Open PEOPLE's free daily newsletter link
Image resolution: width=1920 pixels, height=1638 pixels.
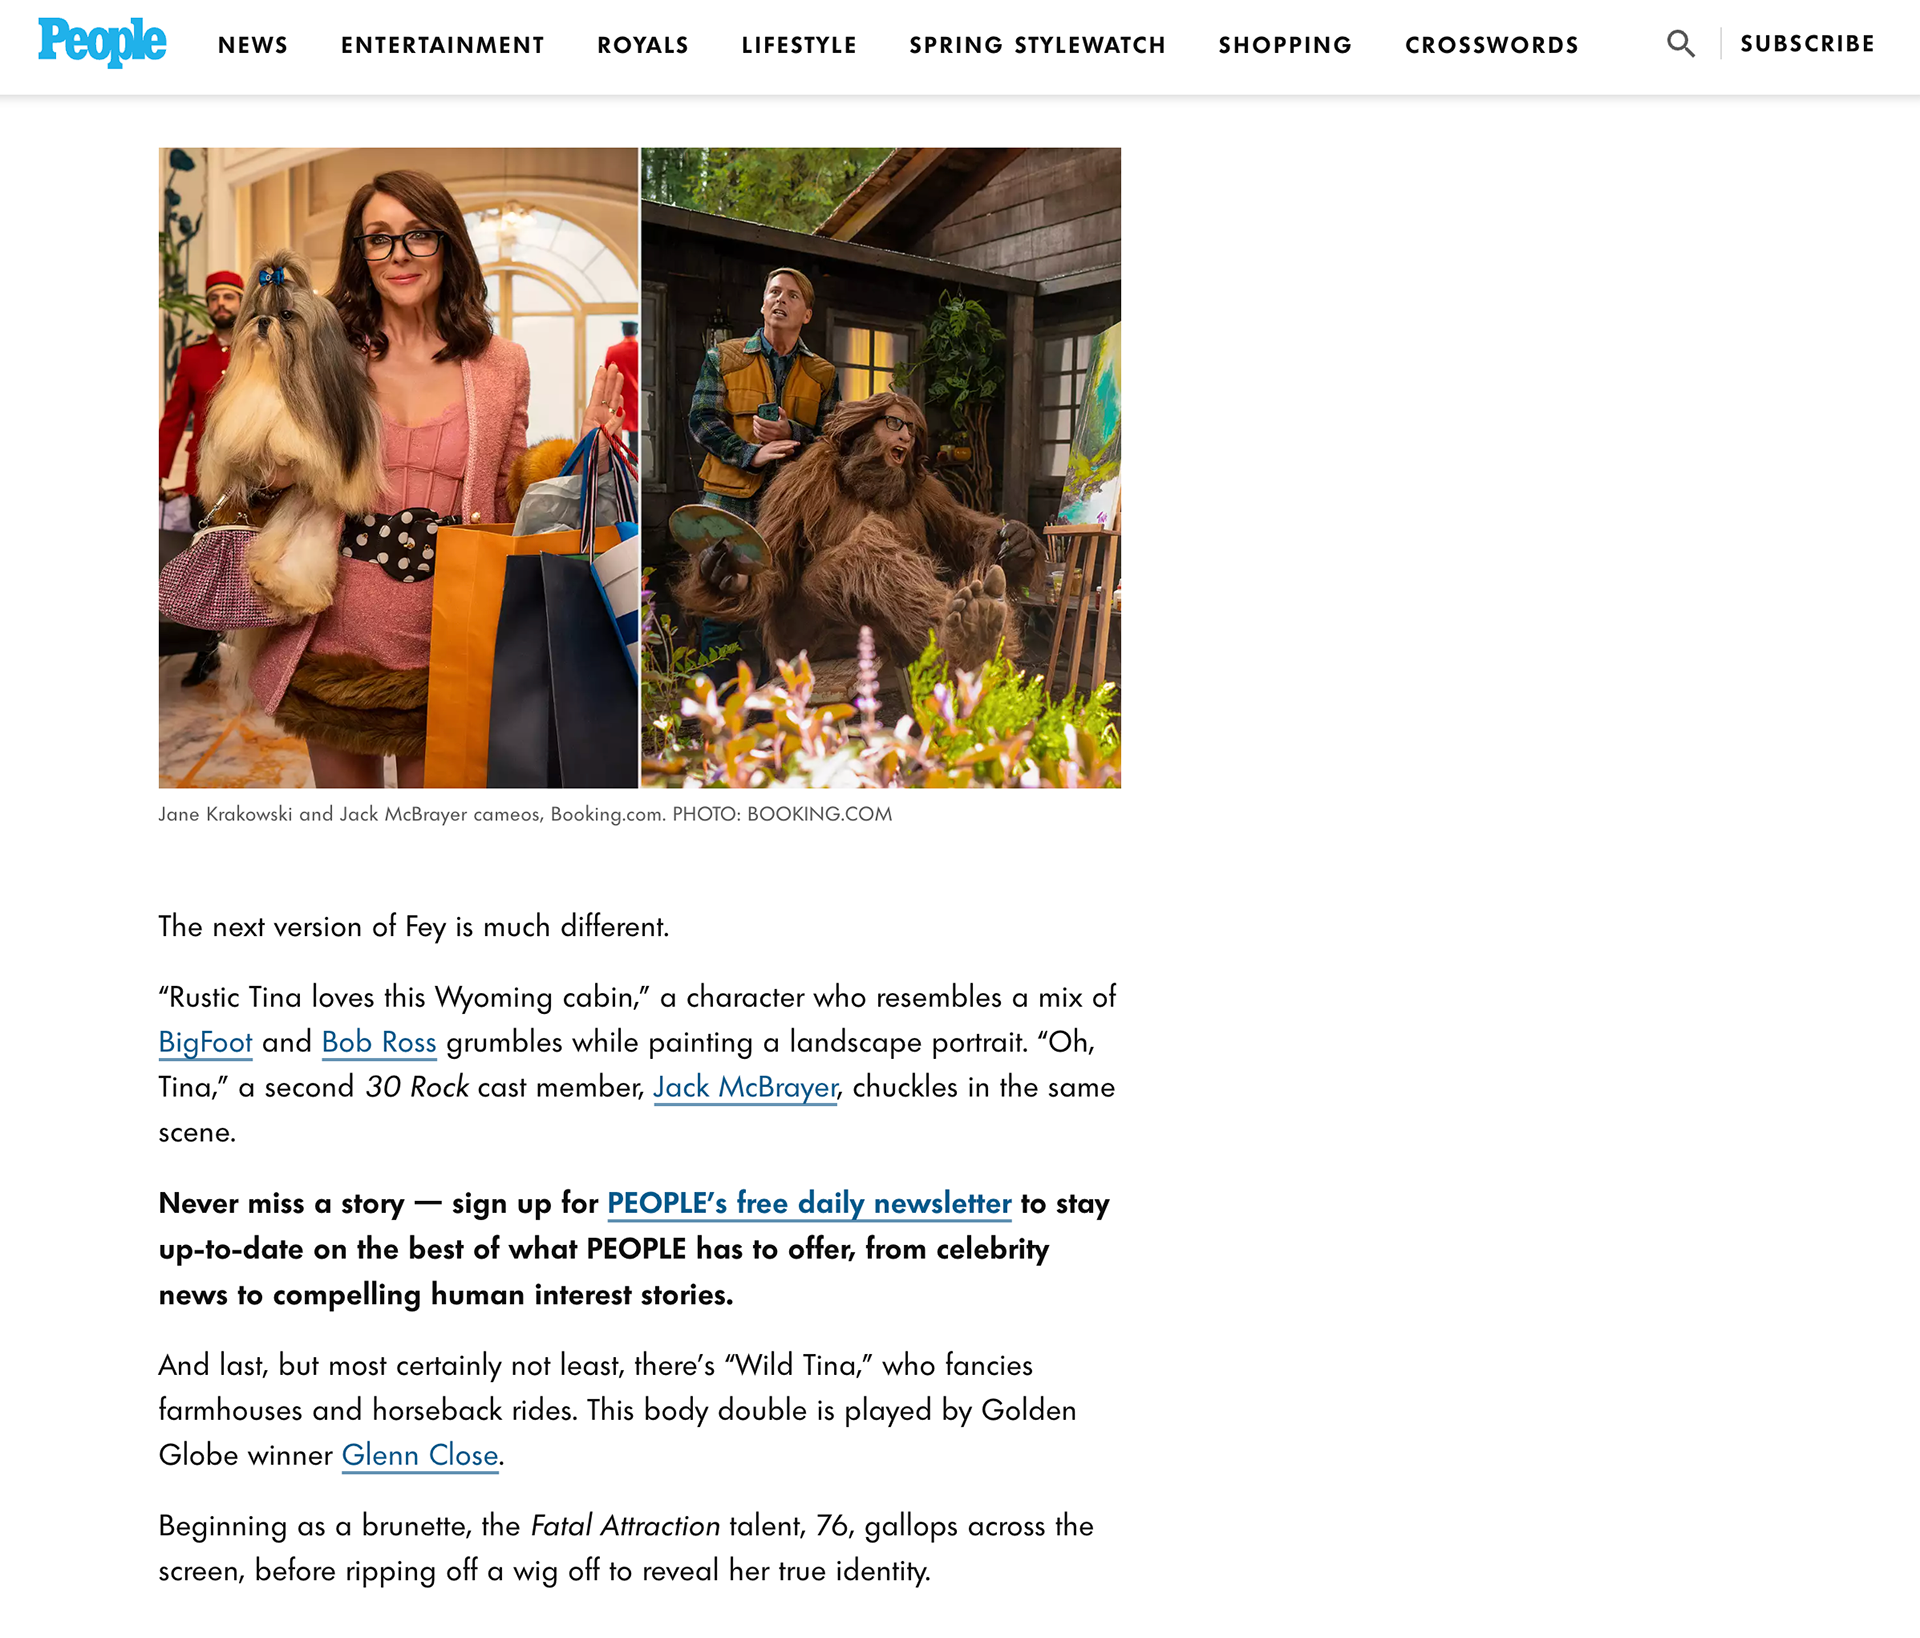tap(809, 1203)
